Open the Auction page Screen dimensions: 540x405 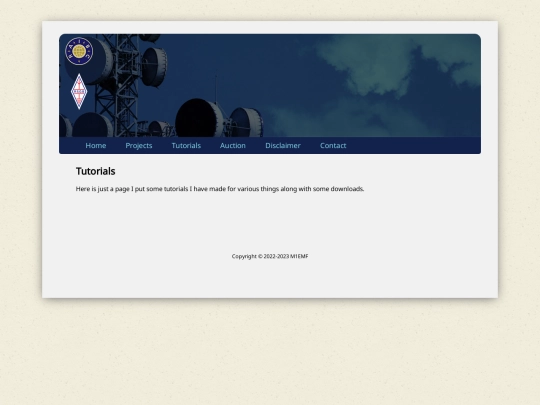click(x=233, y=145)
